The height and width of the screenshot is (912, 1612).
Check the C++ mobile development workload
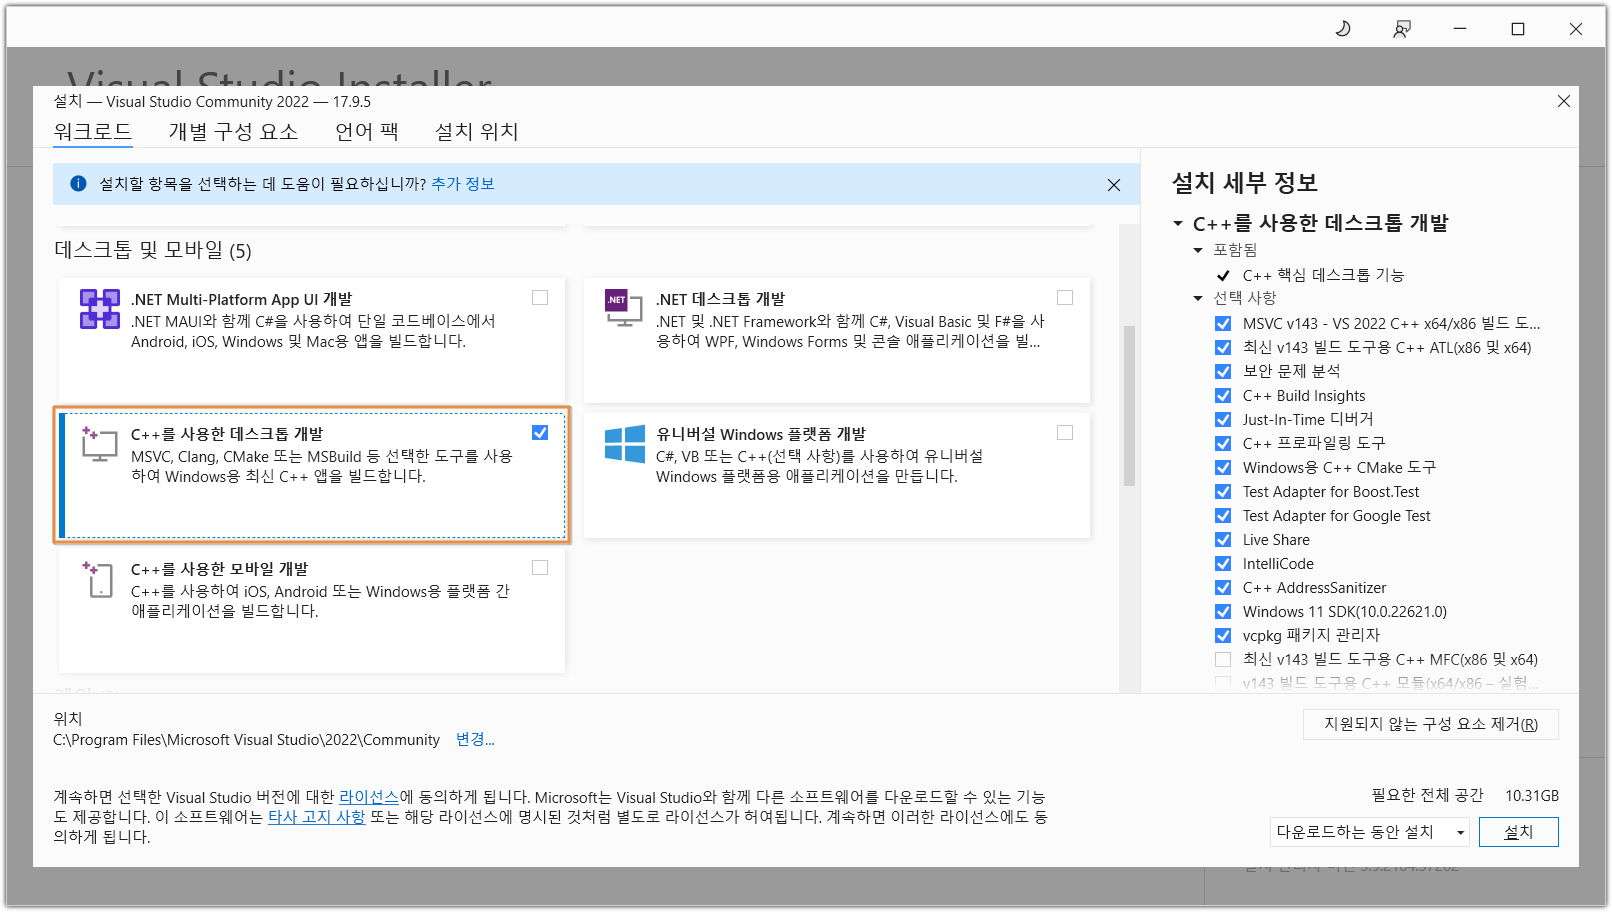coord(540,568)
